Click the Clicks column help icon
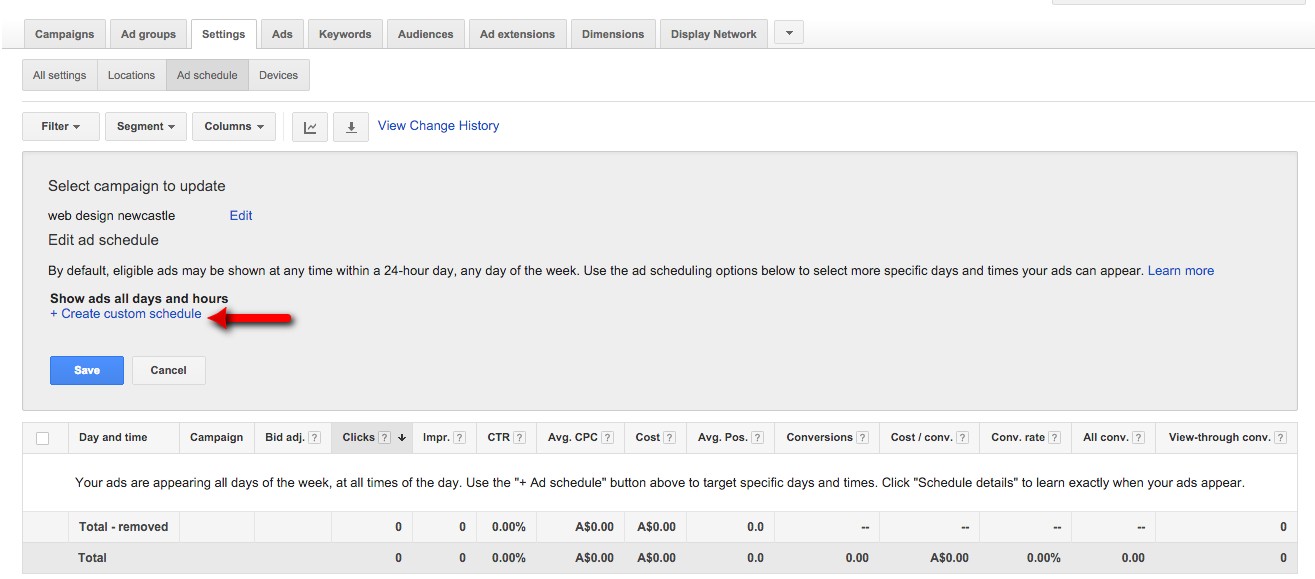Screen dimensions: 1315x579 (x=385, y=437)
